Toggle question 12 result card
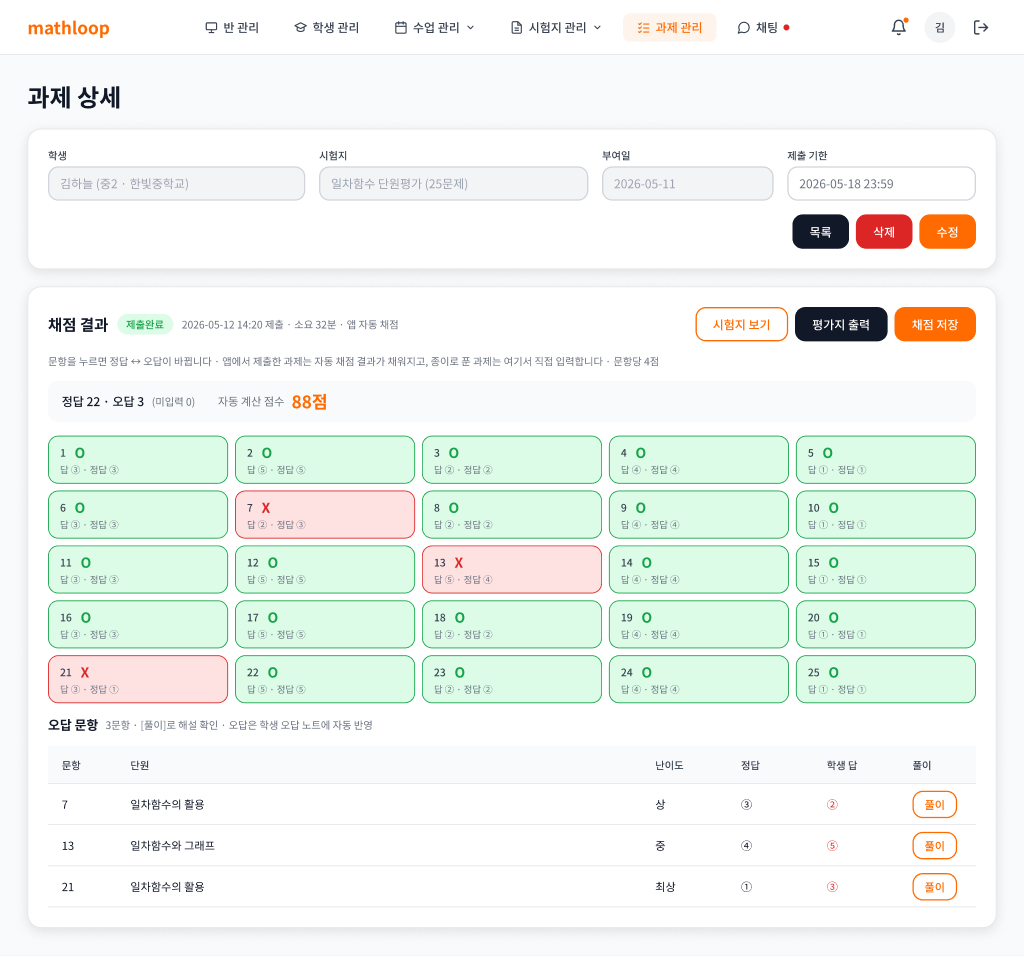This screenshot has height=956, width=1024. [325, 569]
